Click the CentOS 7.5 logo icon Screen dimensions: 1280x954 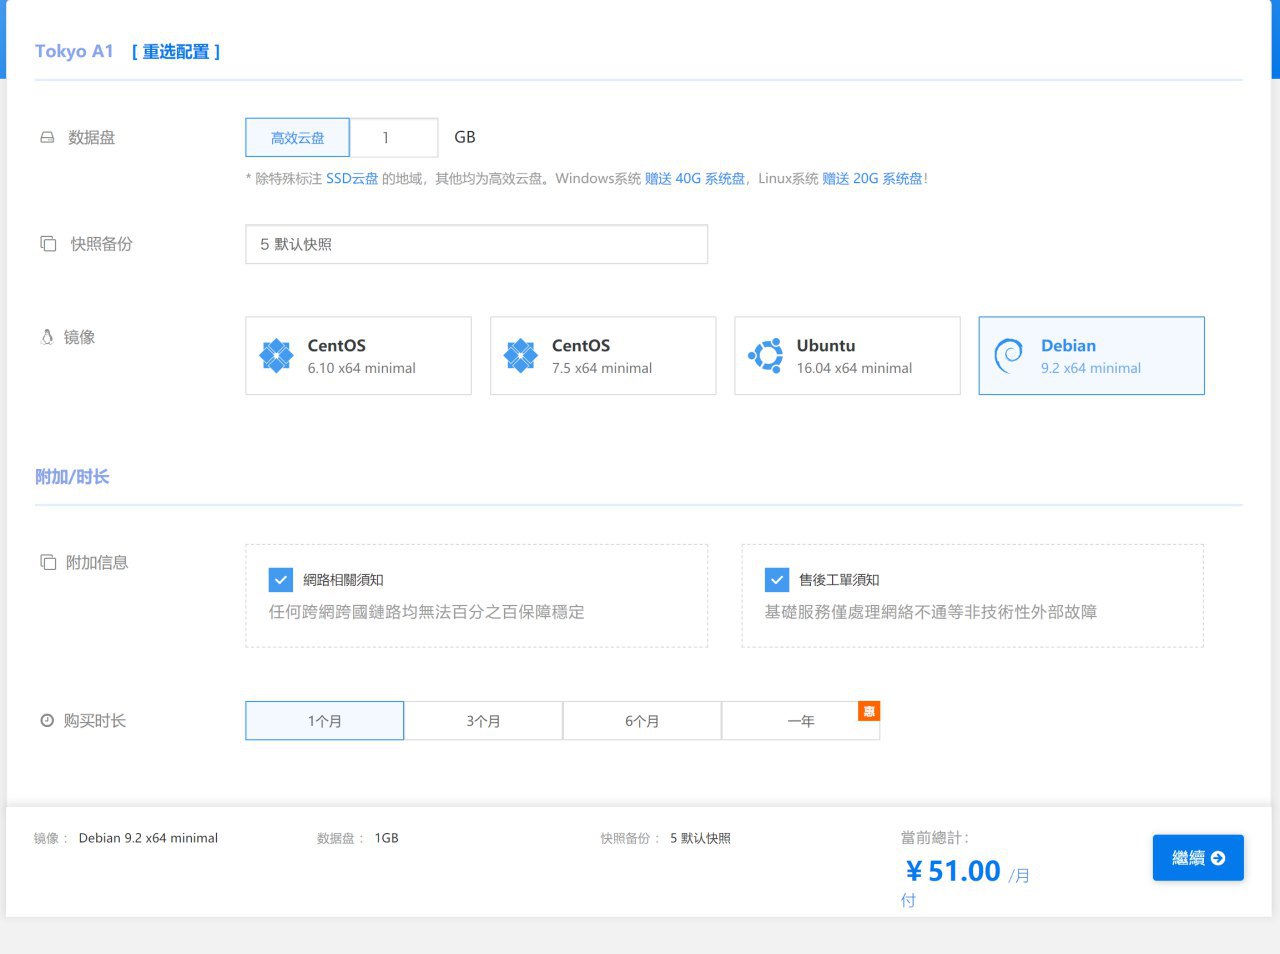point(520,356)
